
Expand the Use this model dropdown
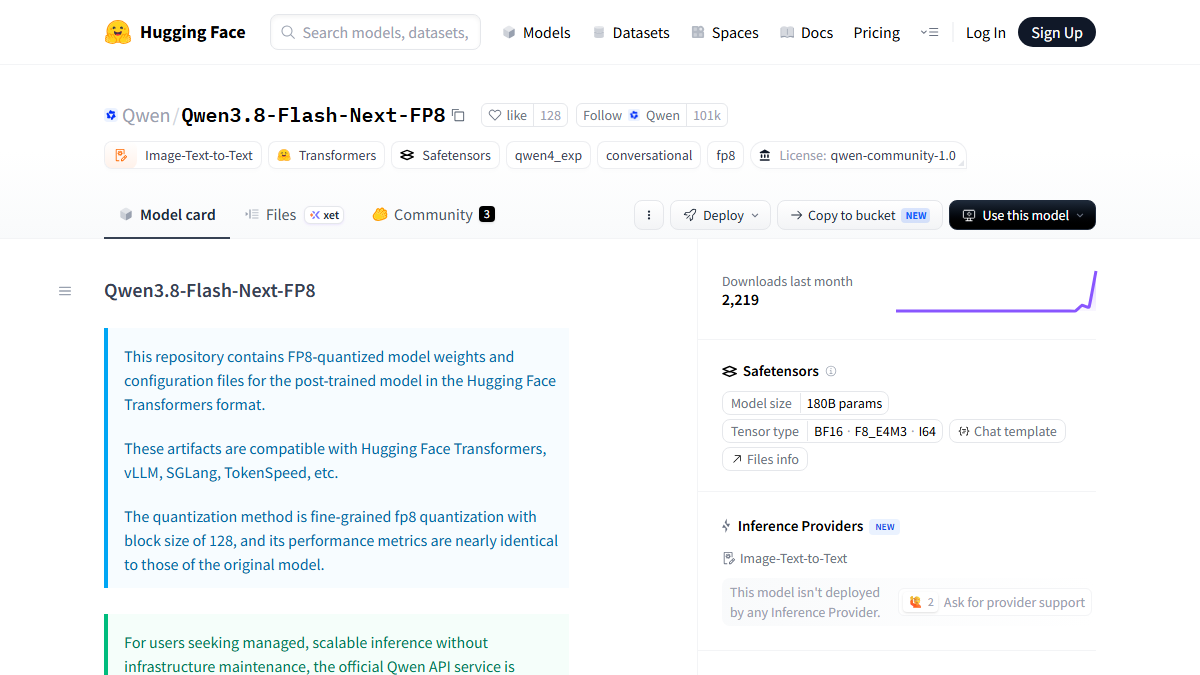pos(1022,215)
